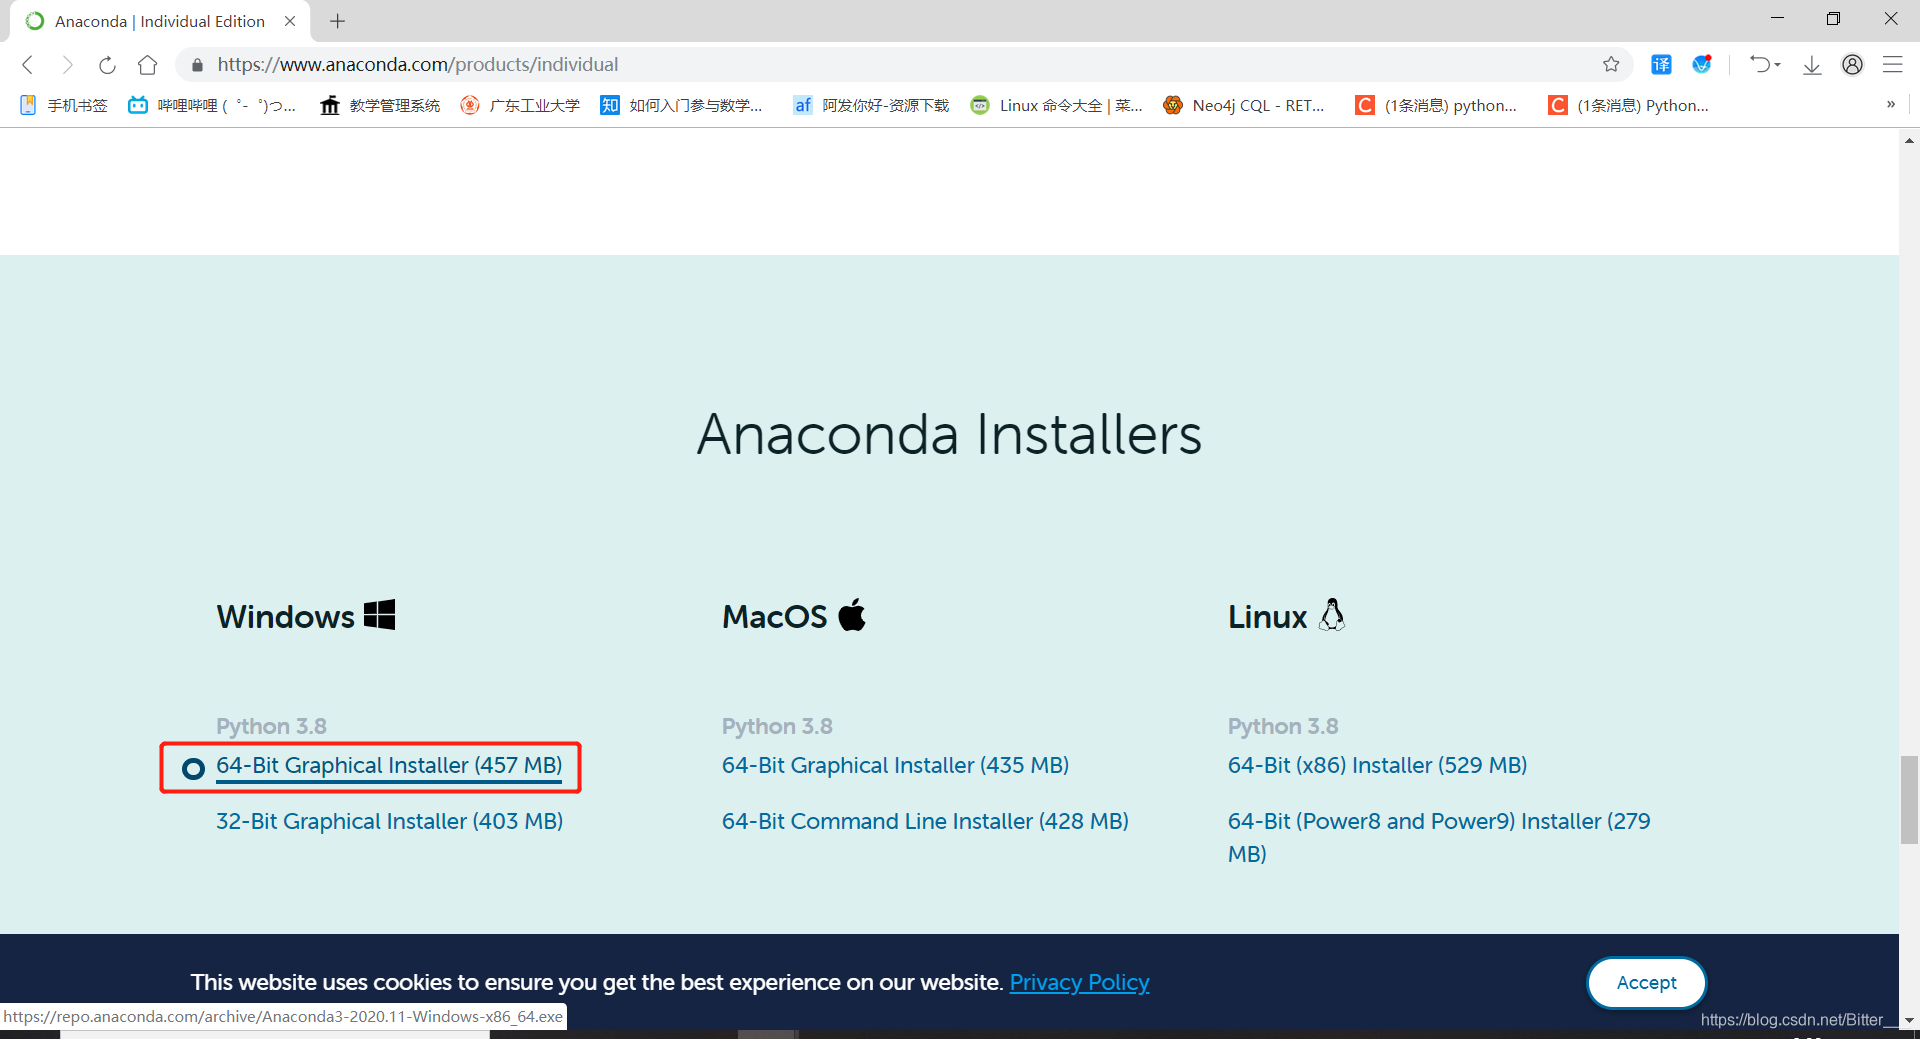Open the downloads icon

coord(1812,65)
